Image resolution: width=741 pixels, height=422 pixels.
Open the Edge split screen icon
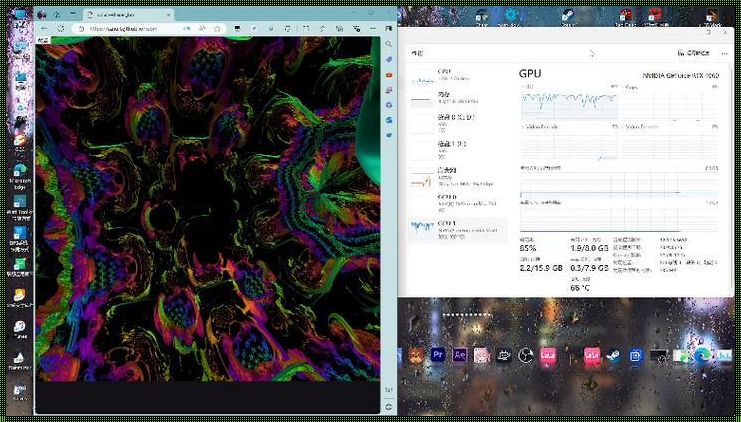coord(306,29)
